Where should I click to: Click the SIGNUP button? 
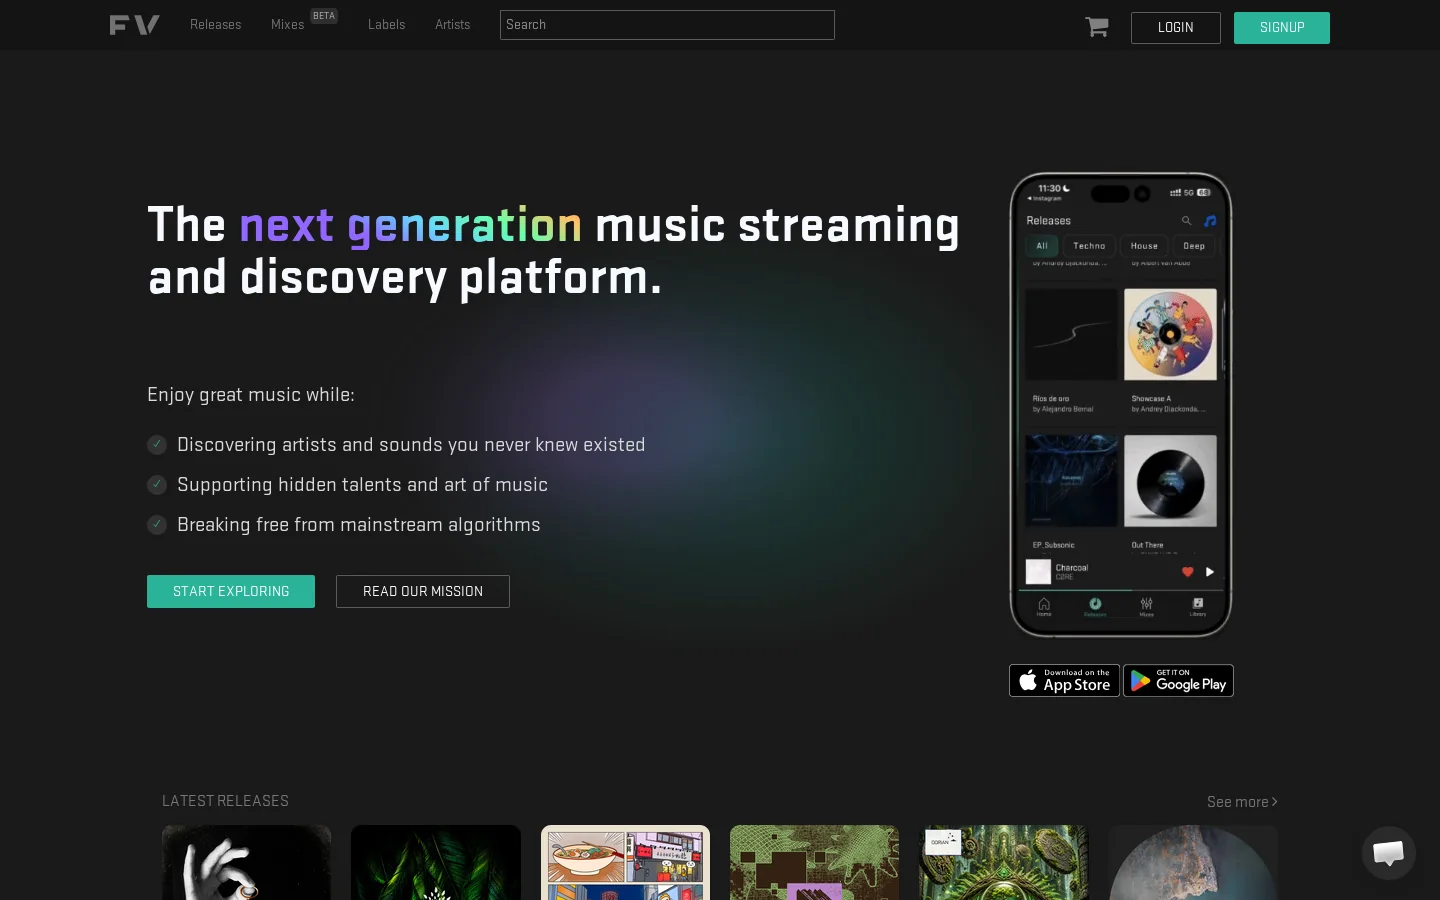1282,28
